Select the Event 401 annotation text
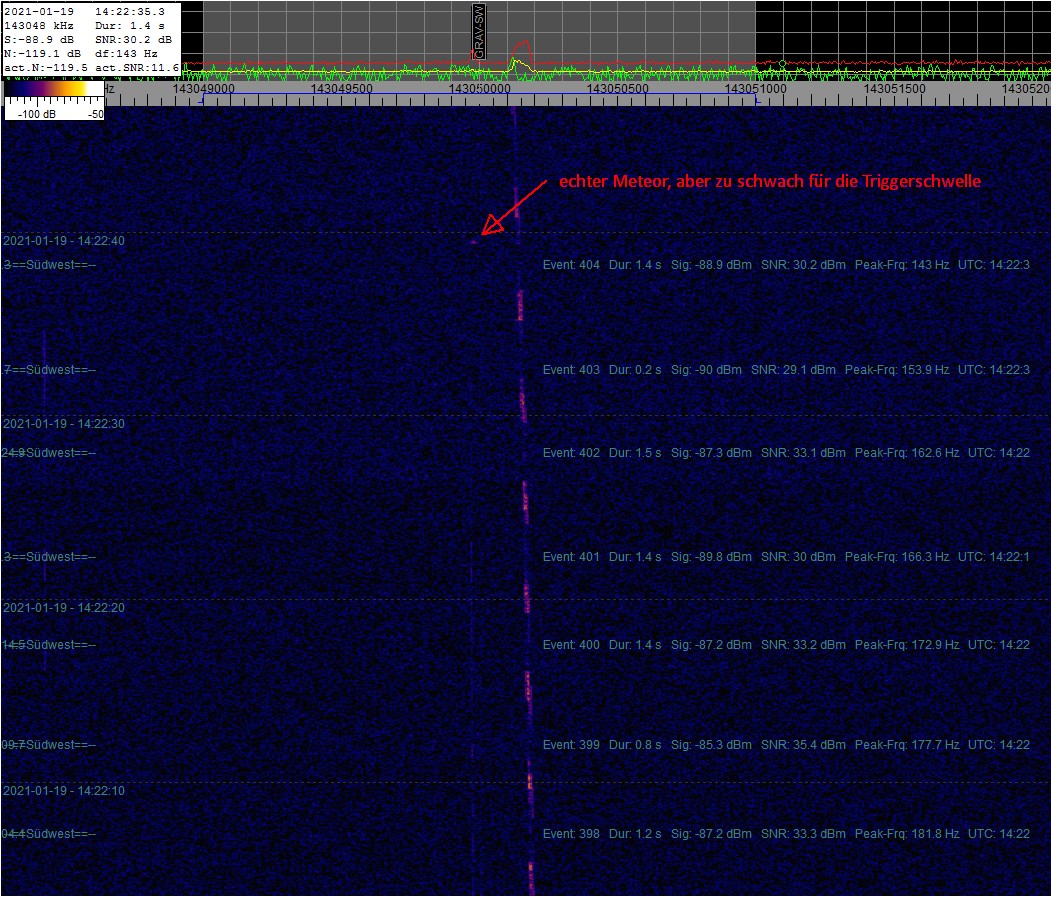The image size is (1051, 897). (x=786, y=557)
